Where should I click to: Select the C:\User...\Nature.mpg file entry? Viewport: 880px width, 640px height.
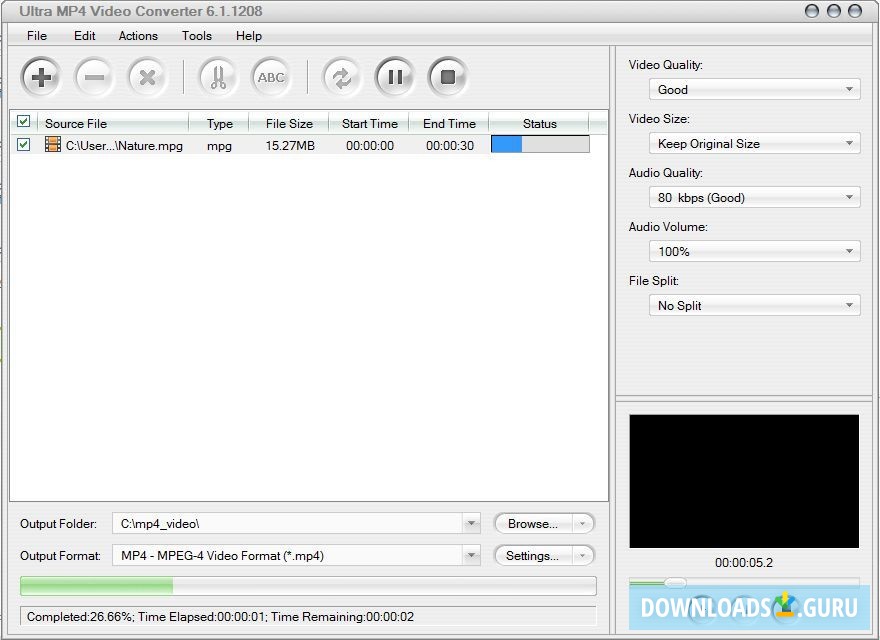click(124, 145)
